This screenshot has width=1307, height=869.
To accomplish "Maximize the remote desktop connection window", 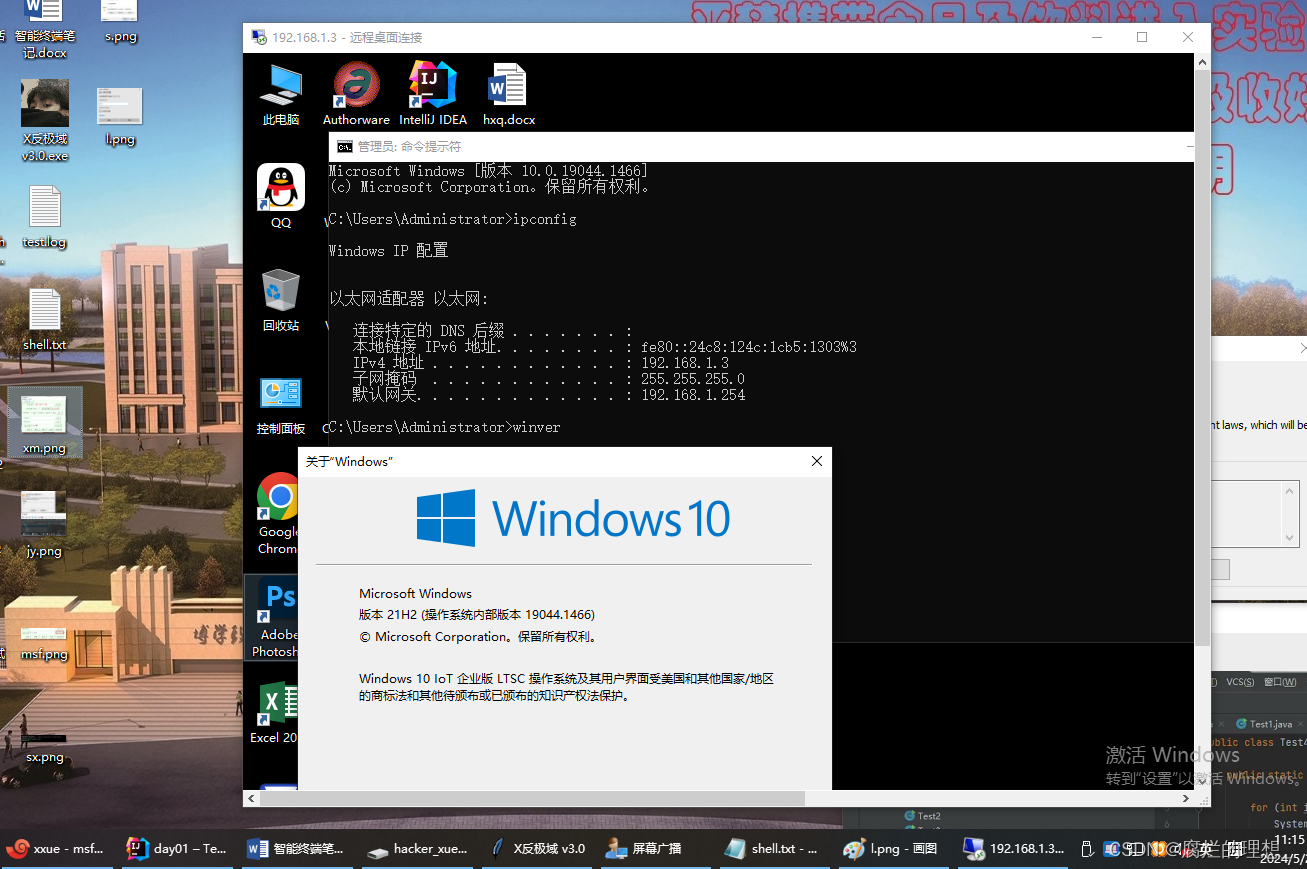I will click(x=1142, y=37).
